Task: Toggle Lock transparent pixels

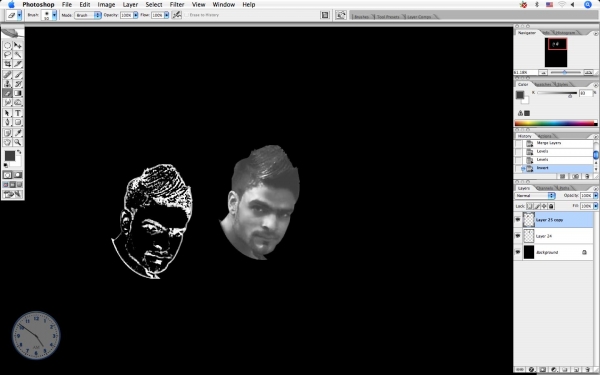Action: click(530, 206)
